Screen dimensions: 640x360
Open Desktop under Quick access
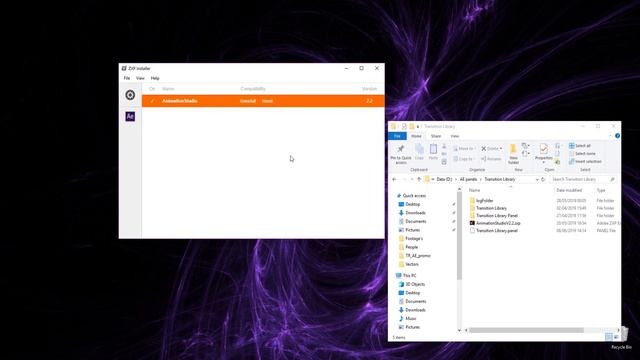point(413,204)
